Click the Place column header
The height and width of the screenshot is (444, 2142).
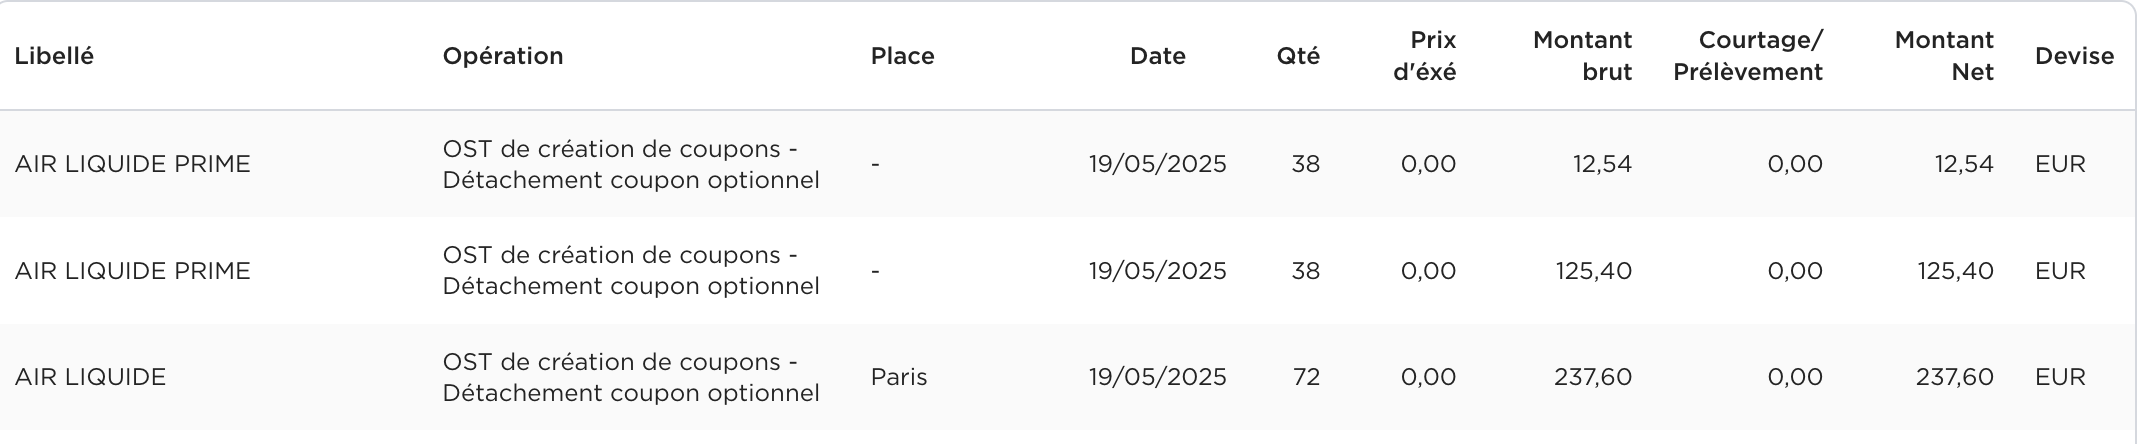click(902, 56)
